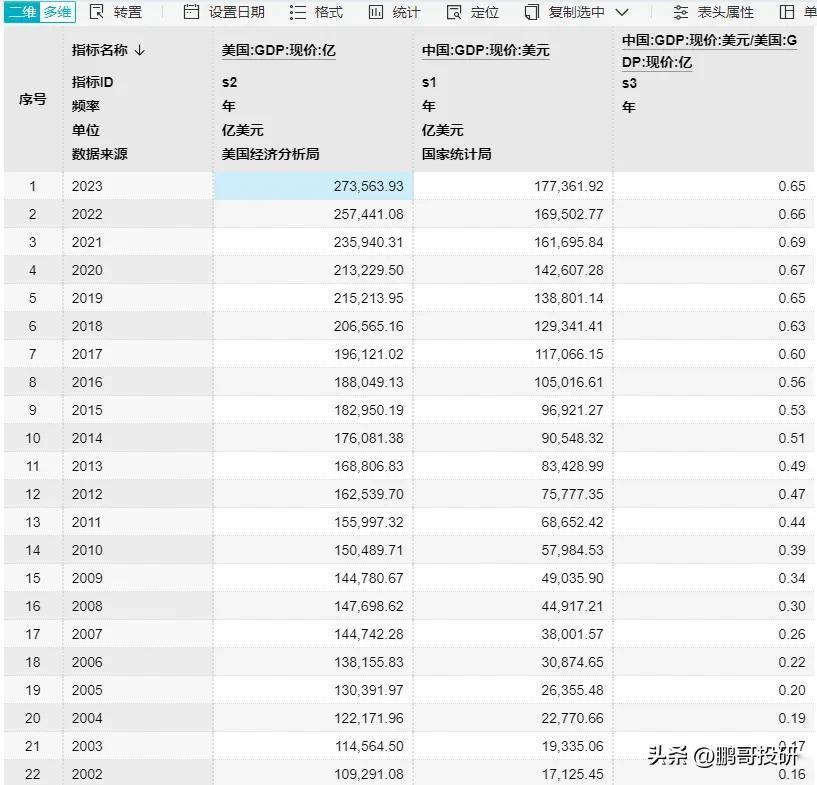Toggle sort arrow next to 指标名称

(x=139, y=50)
